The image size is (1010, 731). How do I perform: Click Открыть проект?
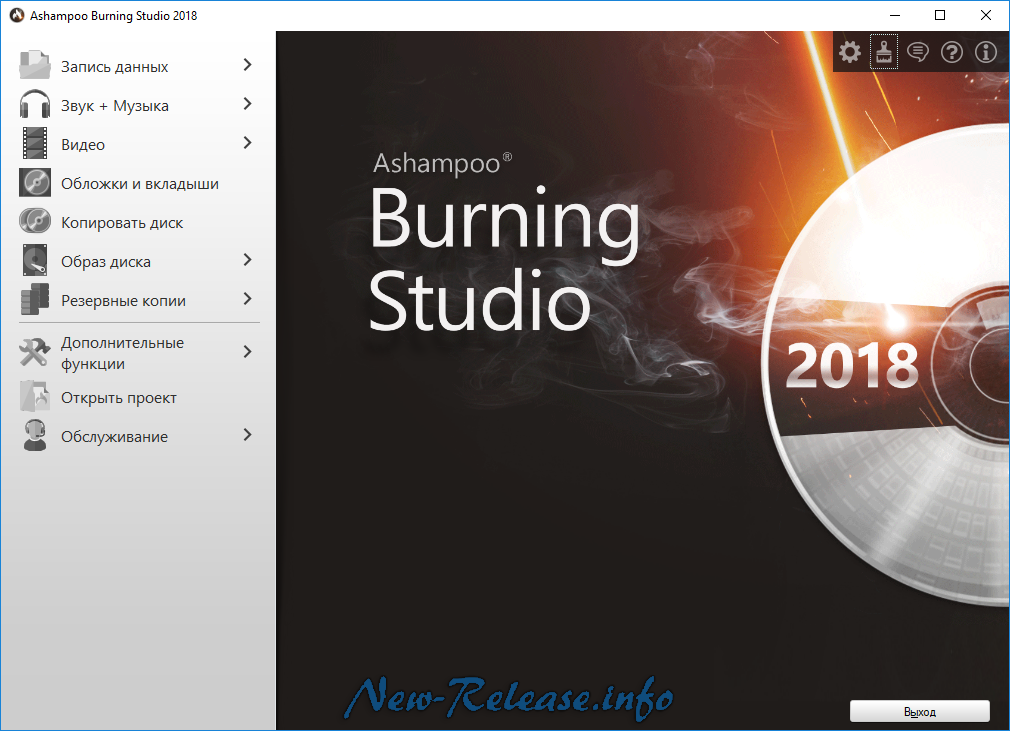click(x=138, y=397)
